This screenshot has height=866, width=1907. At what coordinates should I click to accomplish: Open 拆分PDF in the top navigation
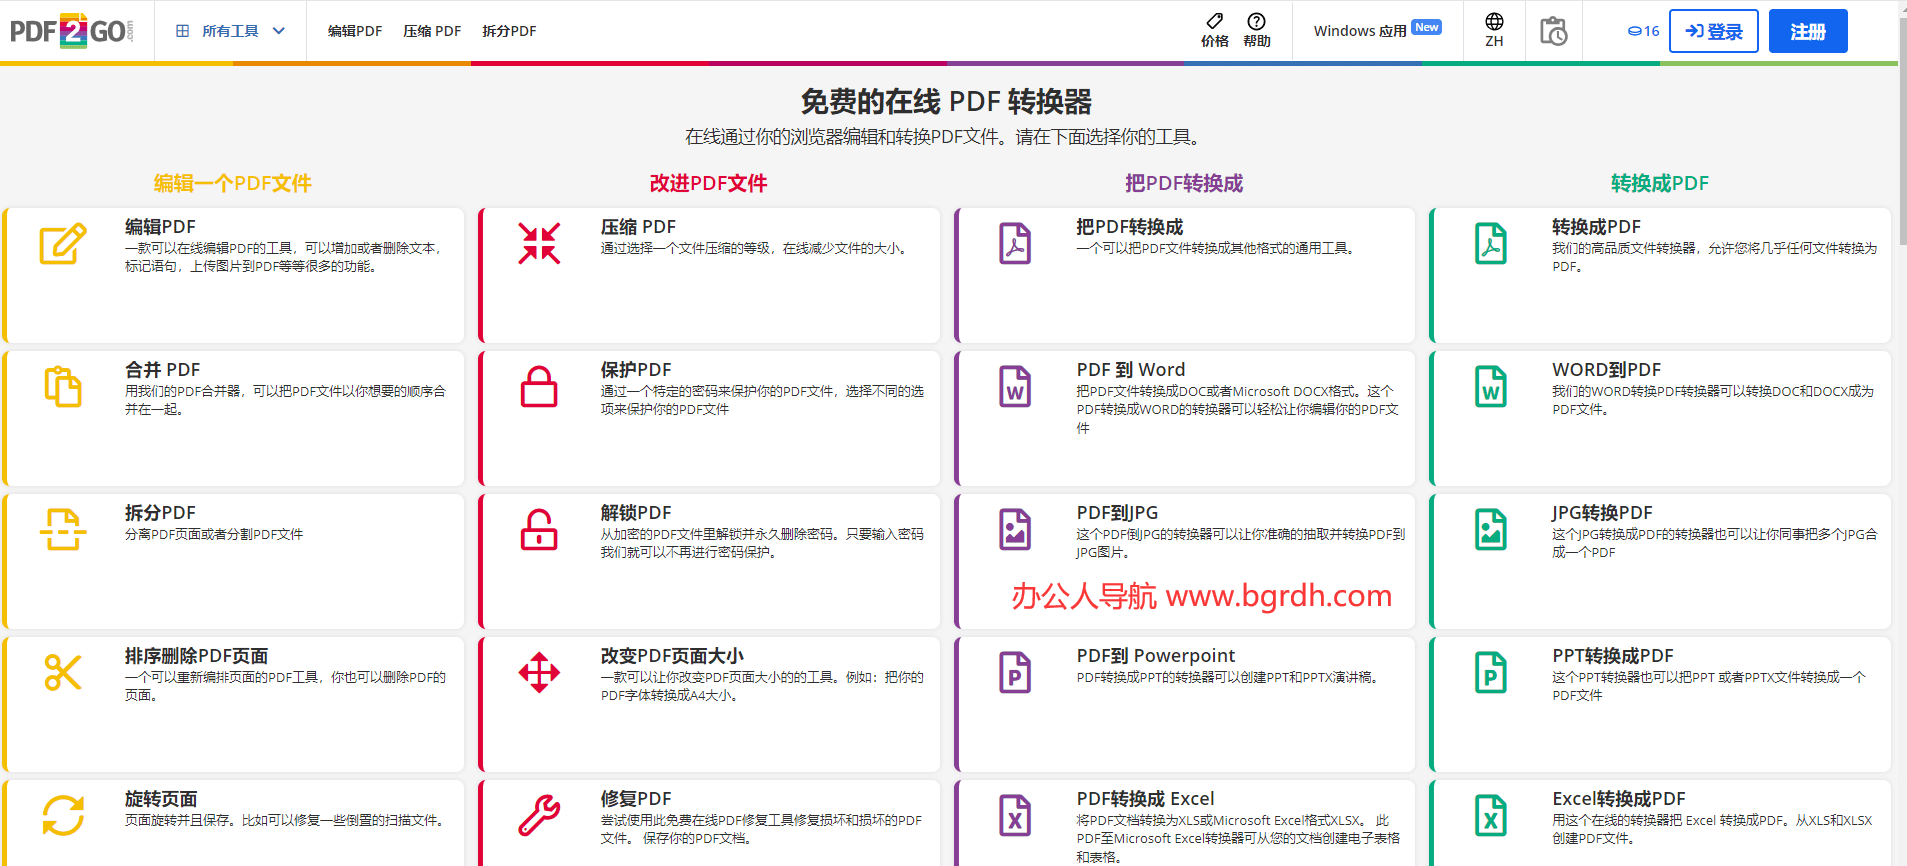point(509,31)
